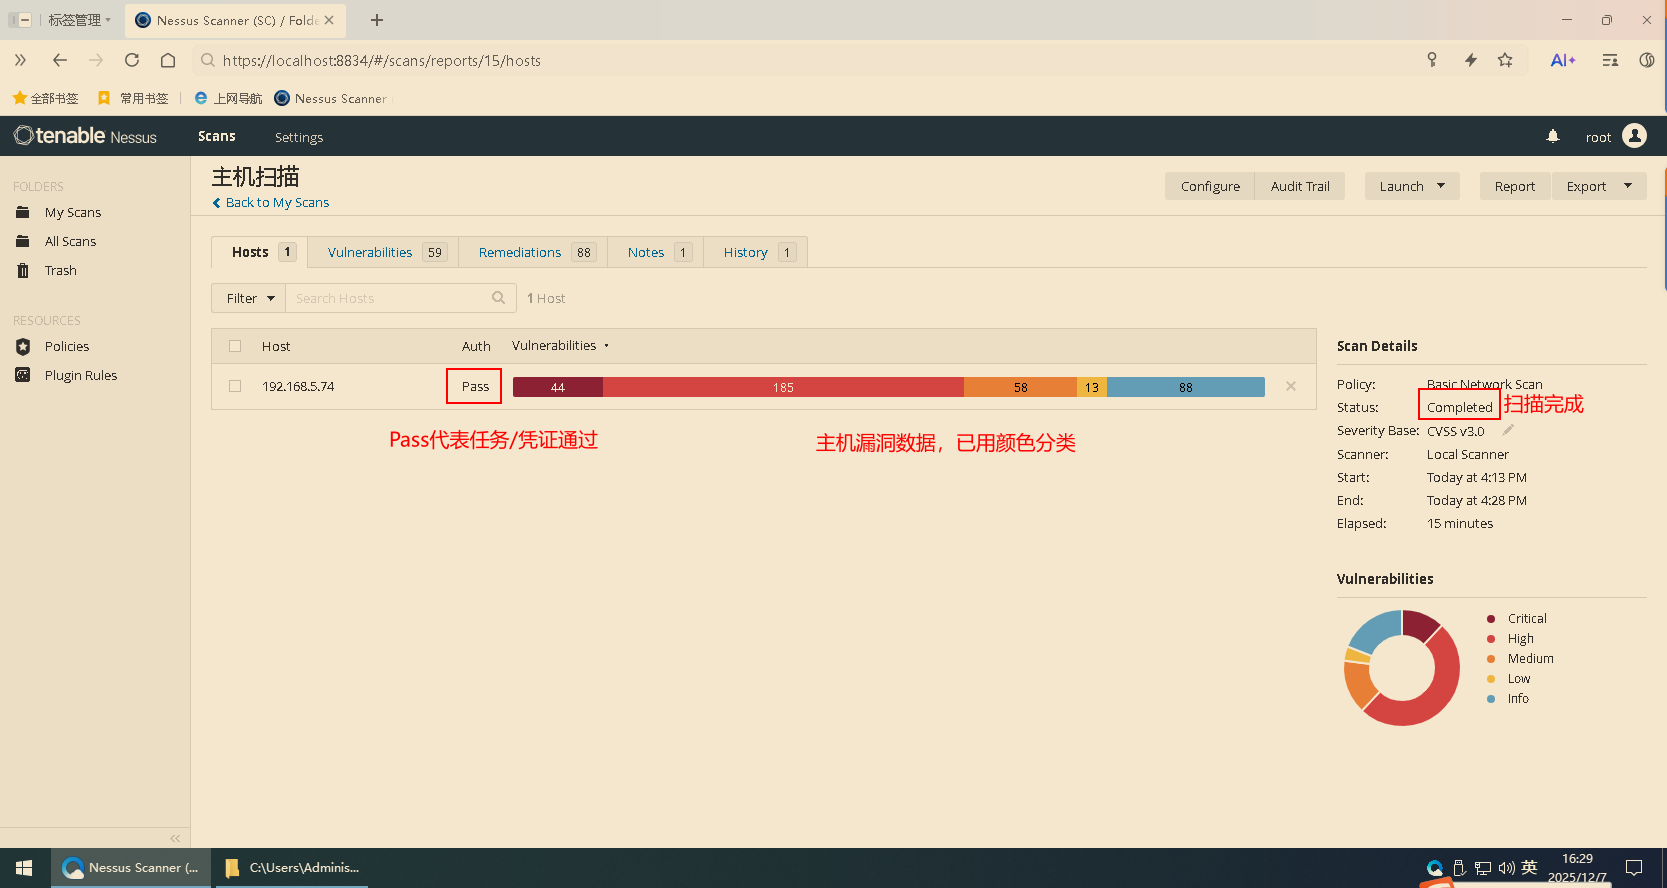
Task: Open Plugin Rules in the sidebar
Action: 80,376
